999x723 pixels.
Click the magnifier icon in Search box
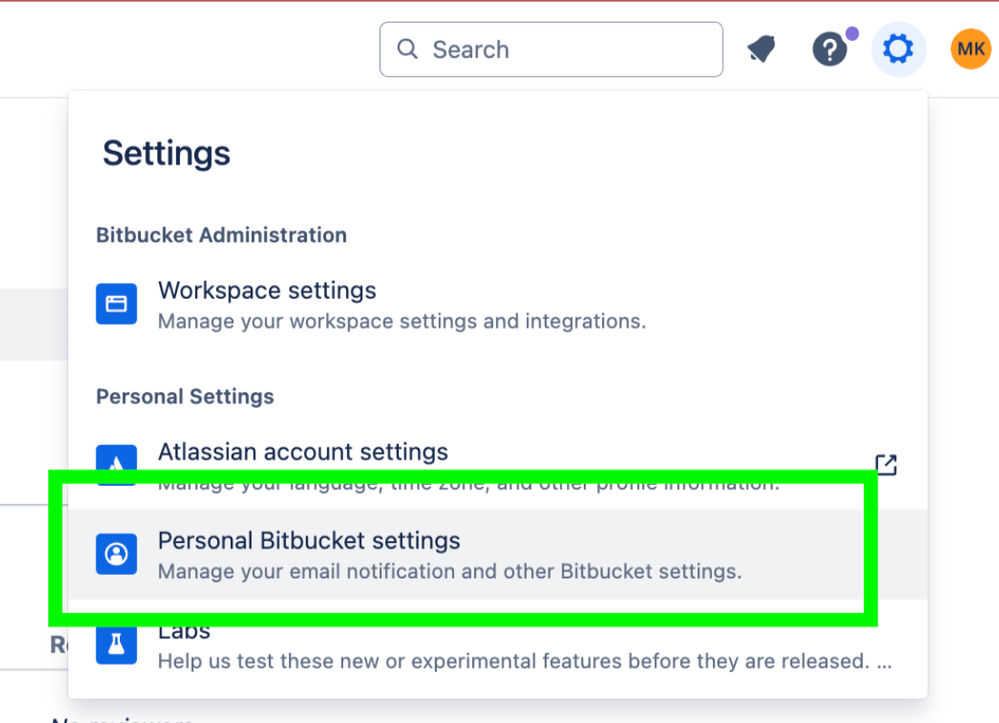tap(407, 49)
